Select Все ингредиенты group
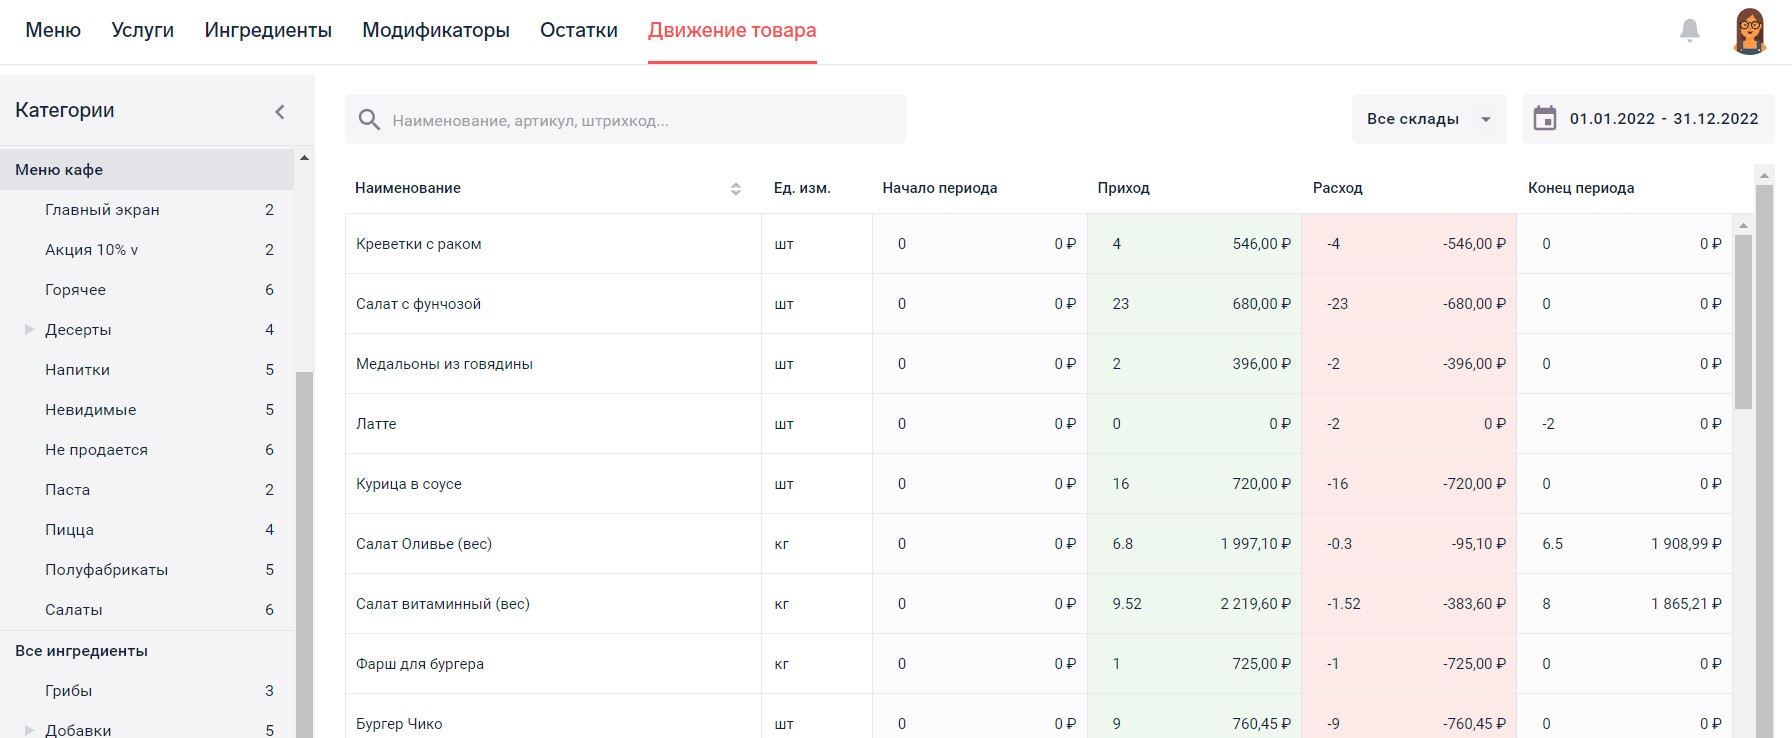1792x738 pixels. click(147, 651)
